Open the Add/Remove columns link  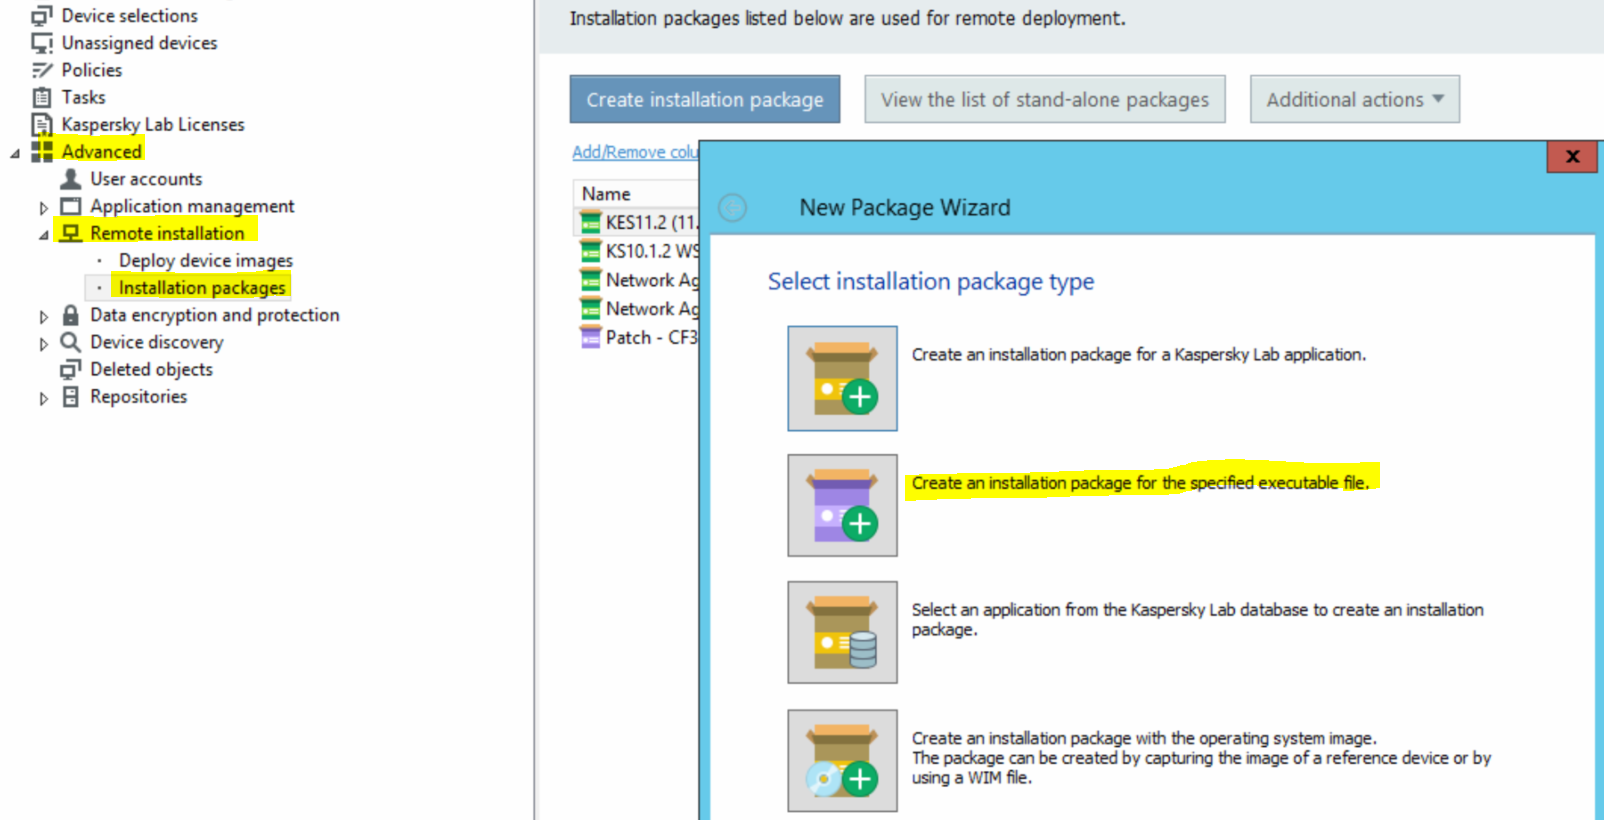635,152
